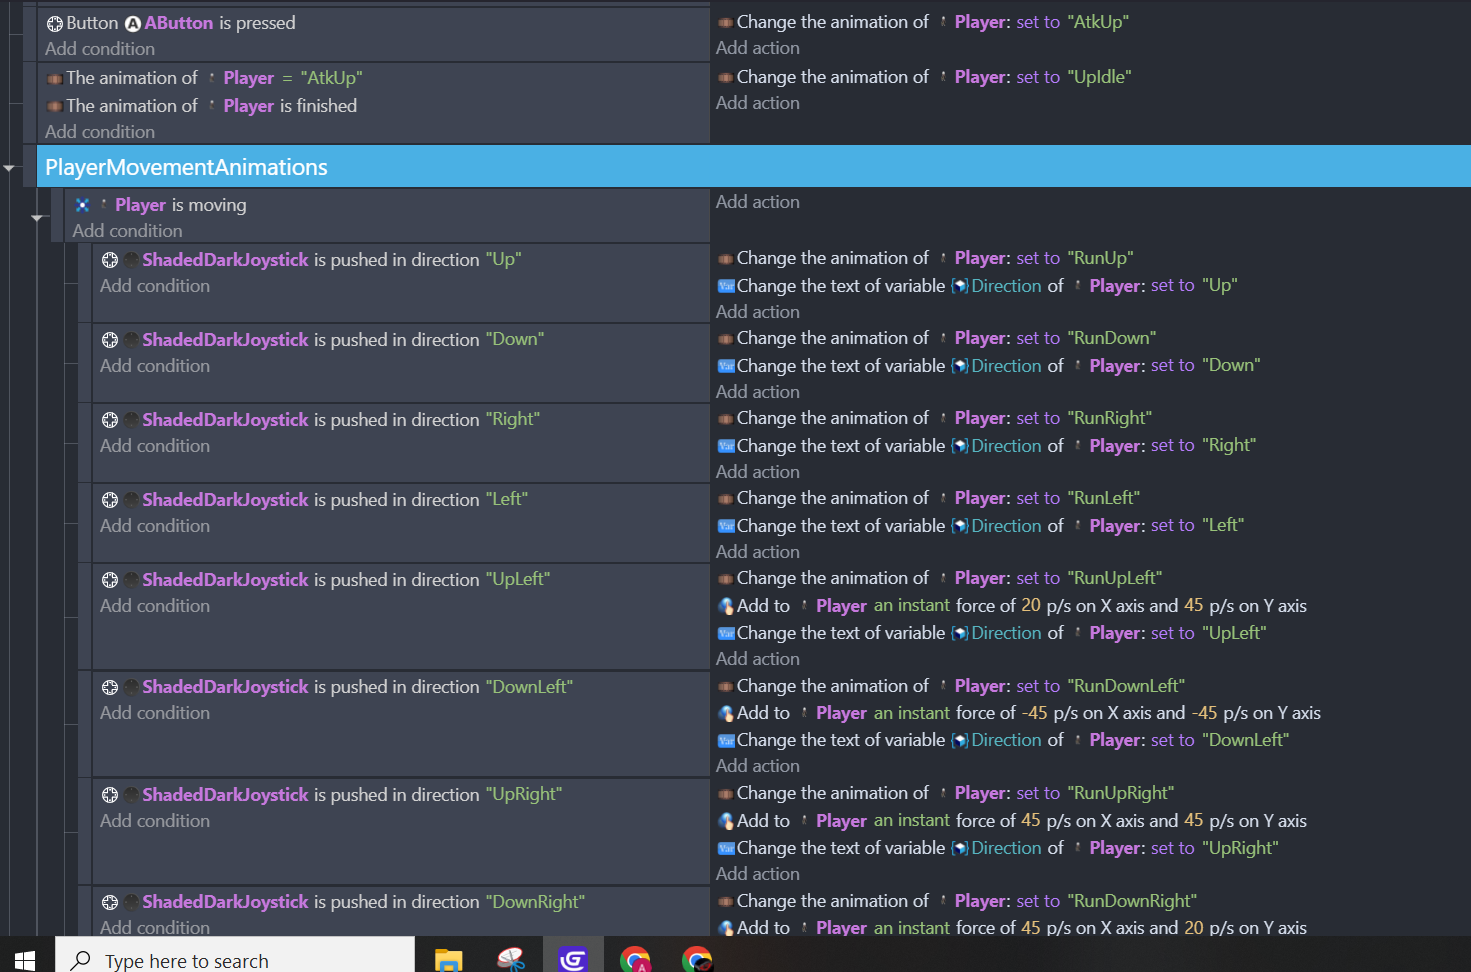Add condition under Player is moving
This screenshot has width=1471, height=972.
pyautogui.click(x=127, y=231)
